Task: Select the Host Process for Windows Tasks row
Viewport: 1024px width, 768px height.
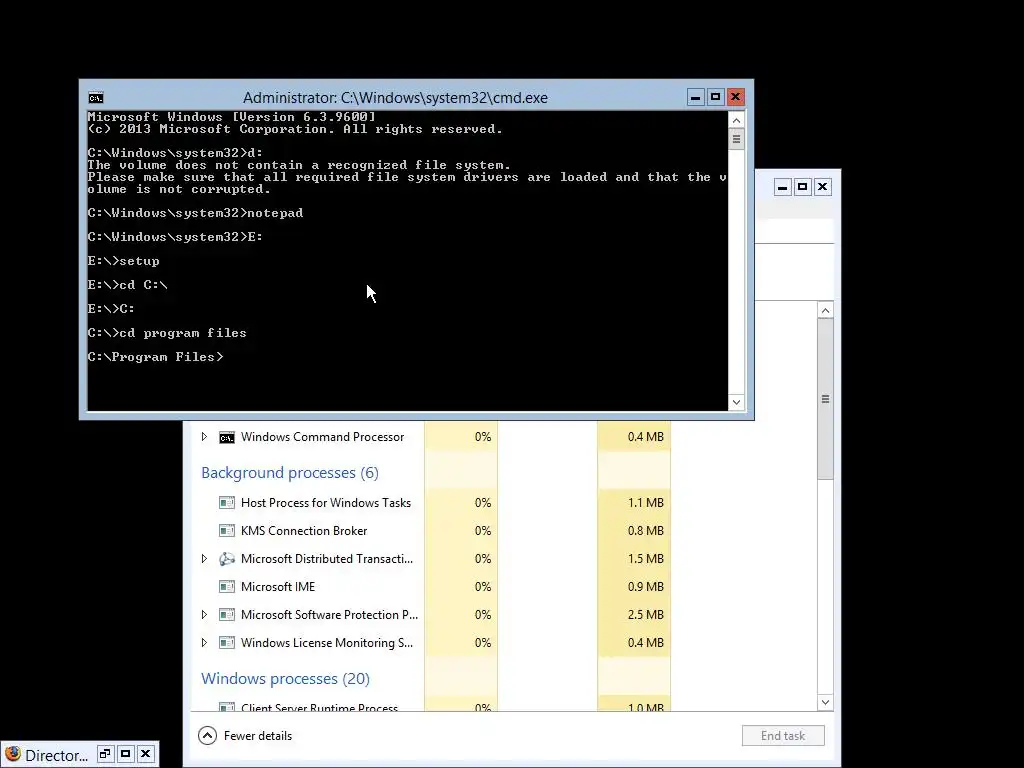Action: tap(431, 503)
